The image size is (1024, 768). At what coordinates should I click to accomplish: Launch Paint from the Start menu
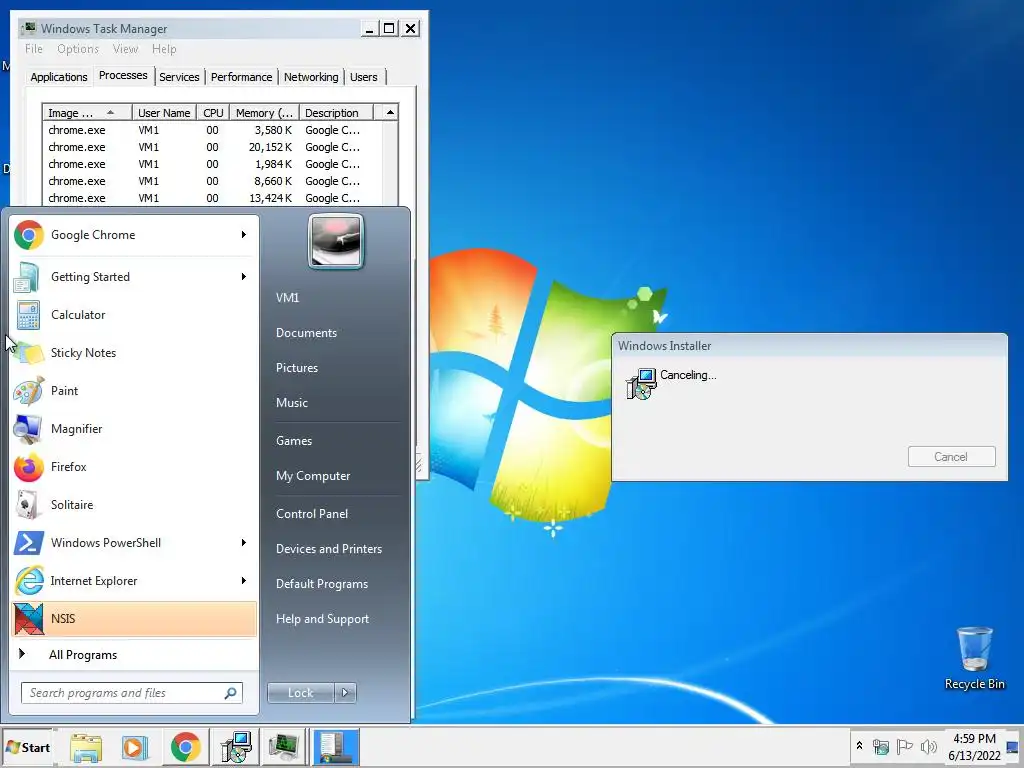click(134, 391)
